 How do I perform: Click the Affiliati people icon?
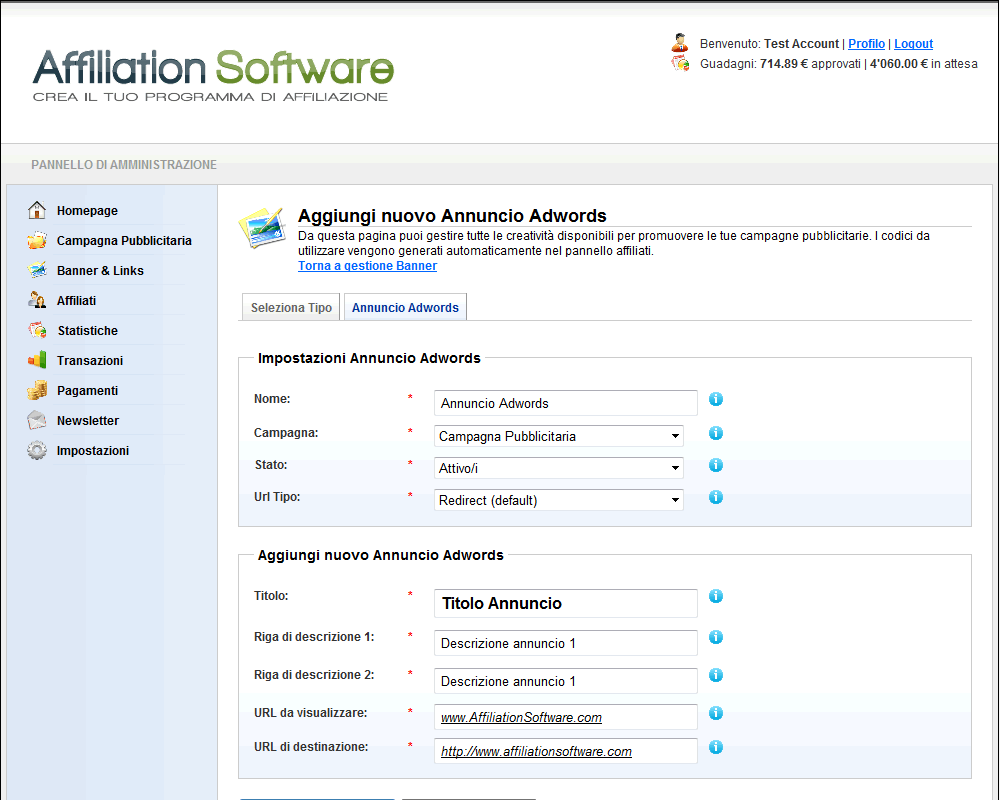click(x=37, y=300)
